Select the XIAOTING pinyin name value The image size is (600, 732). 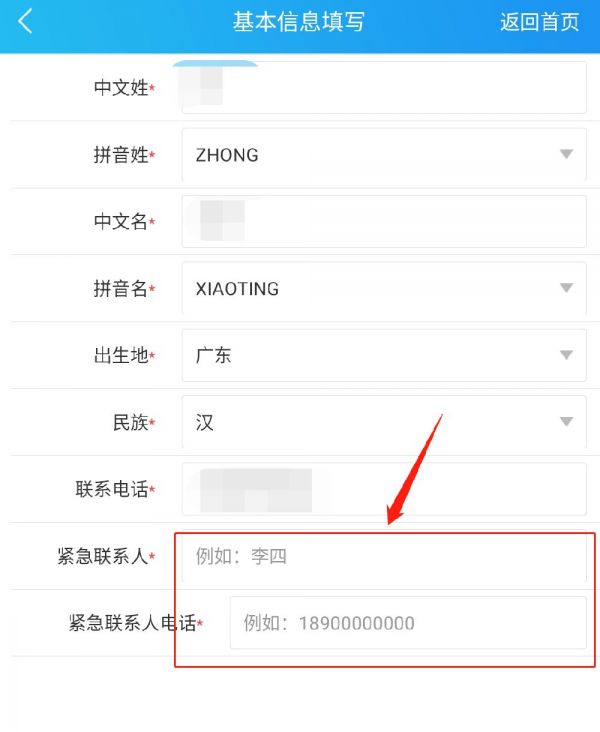coord(237,289)
